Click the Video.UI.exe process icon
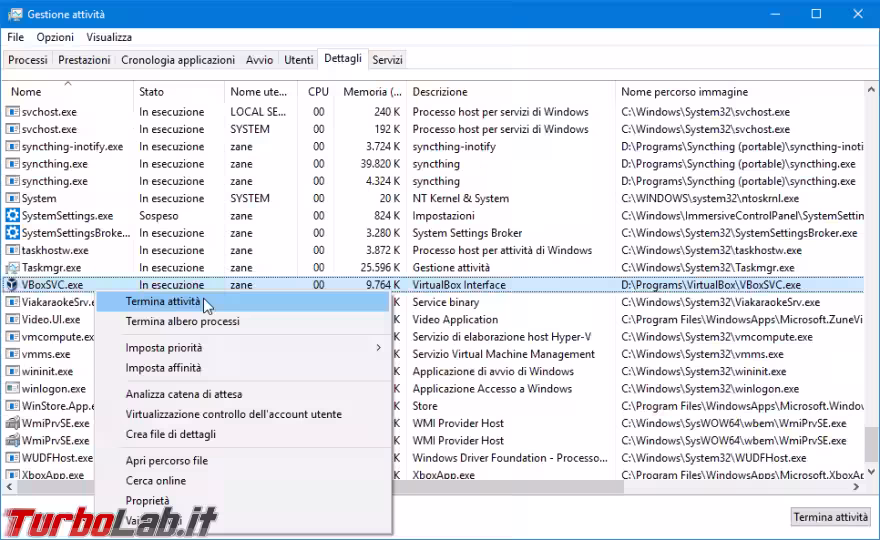The image size is (880, 540). 12,319
